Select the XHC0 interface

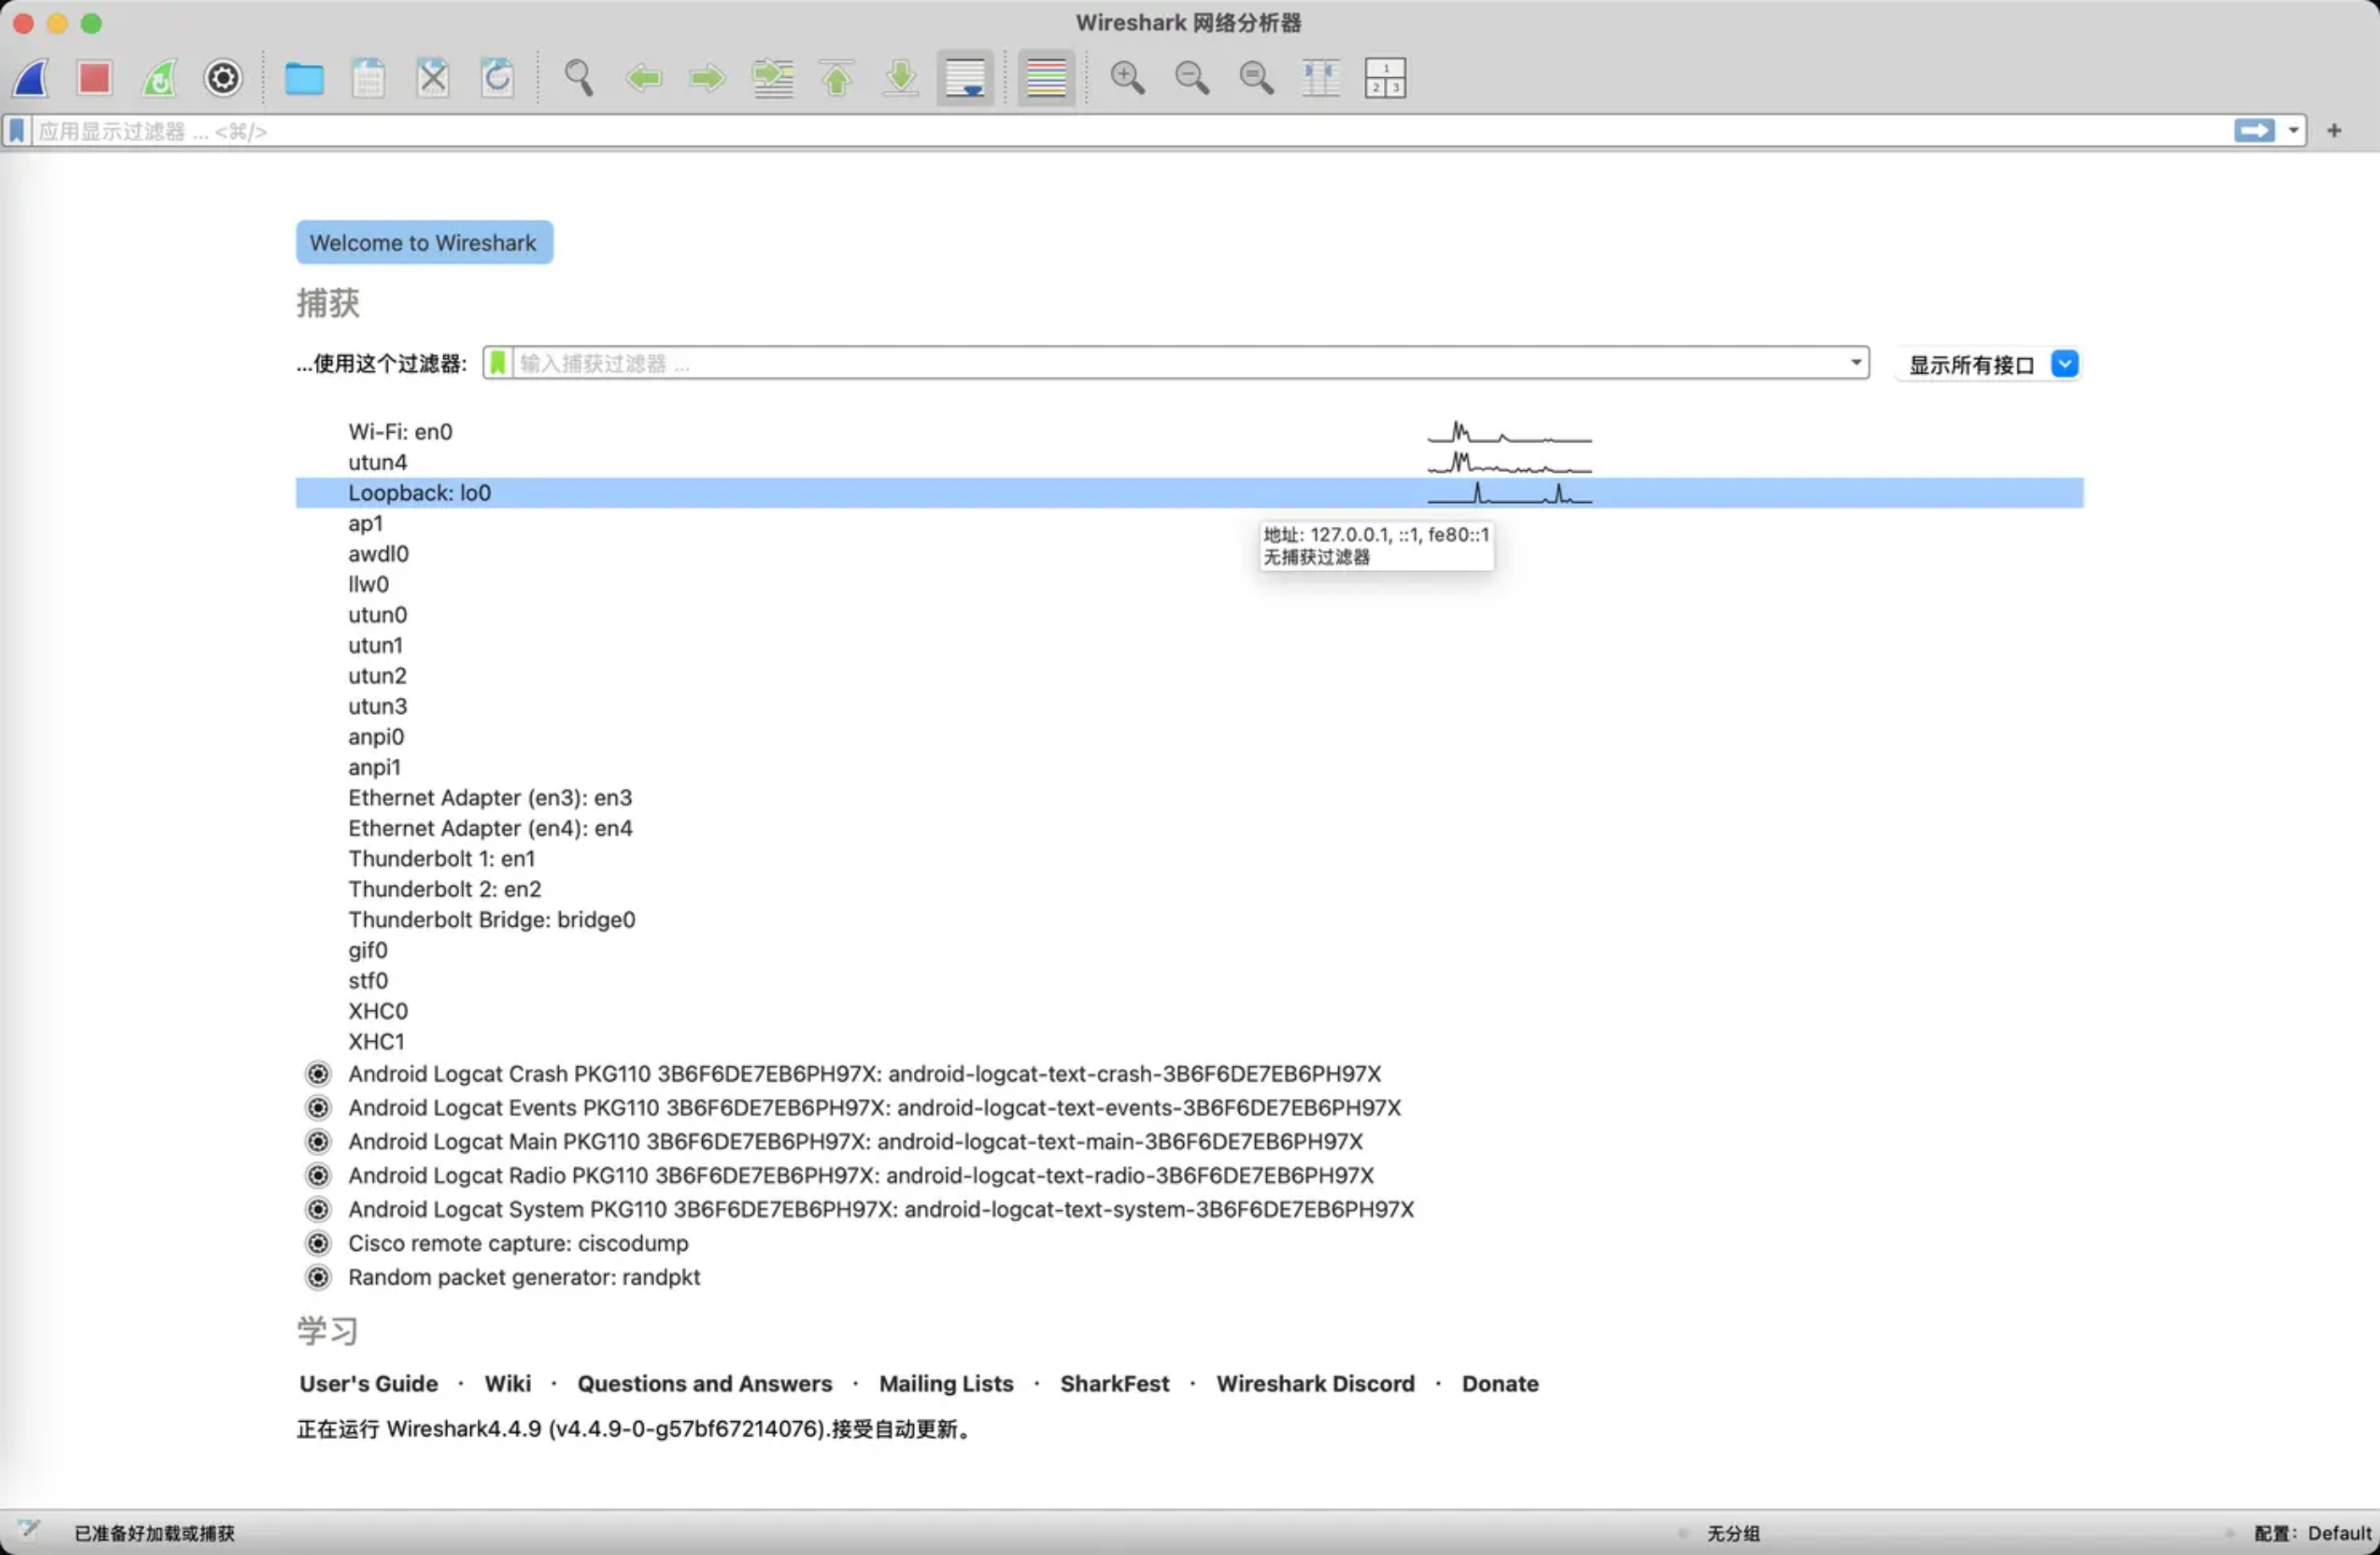(1190, 1011)
